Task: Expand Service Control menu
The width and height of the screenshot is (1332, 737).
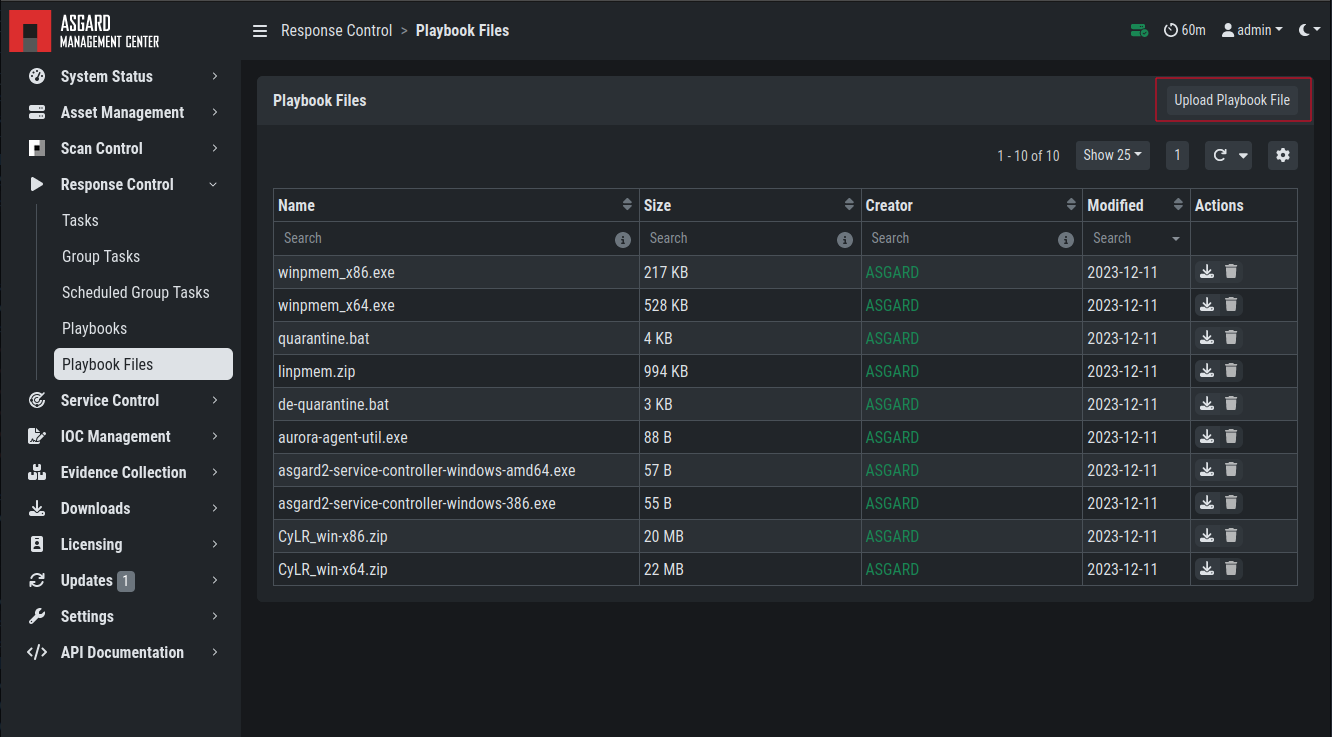Action: point(121,400)
